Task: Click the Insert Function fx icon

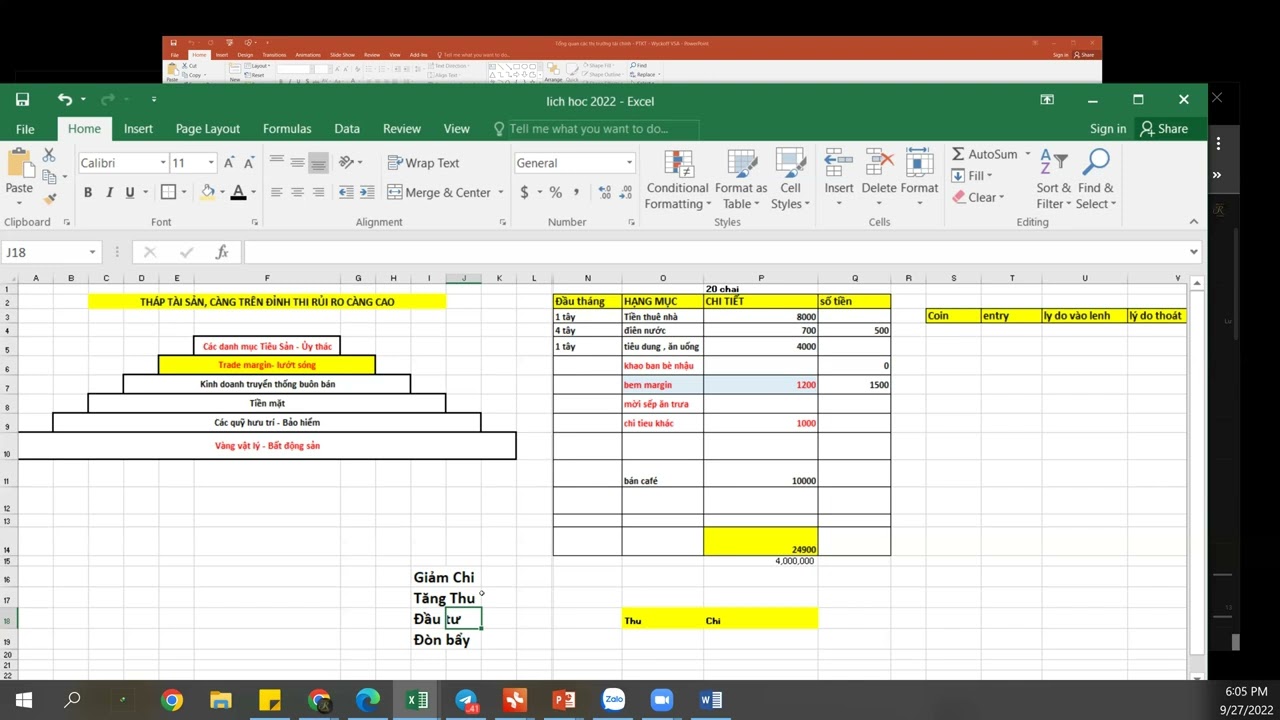Action: [222, 252]
